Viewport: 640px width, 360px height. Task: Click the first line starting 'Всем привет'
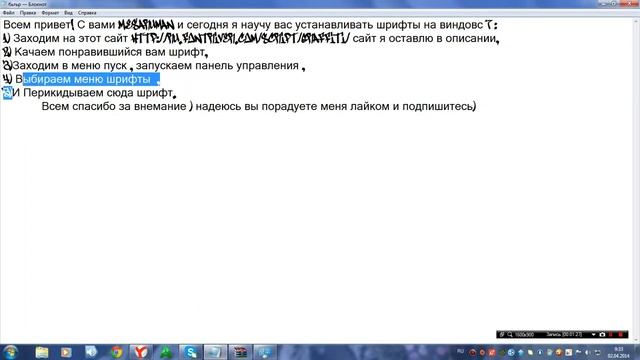click(x=250, y=25)
